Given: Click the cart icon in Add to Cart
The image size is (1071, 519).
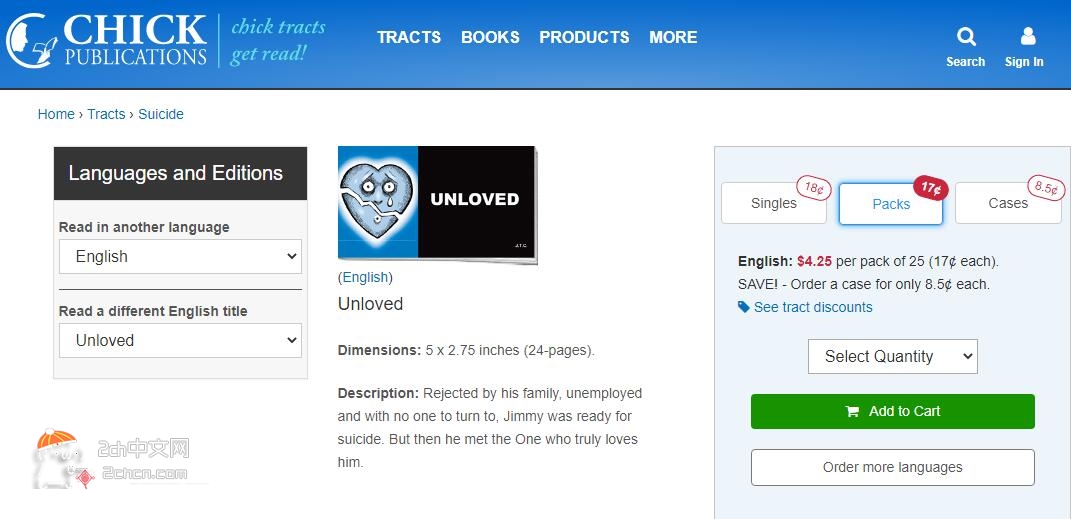Looking at the screenshot, I should [x=852, y=412].
